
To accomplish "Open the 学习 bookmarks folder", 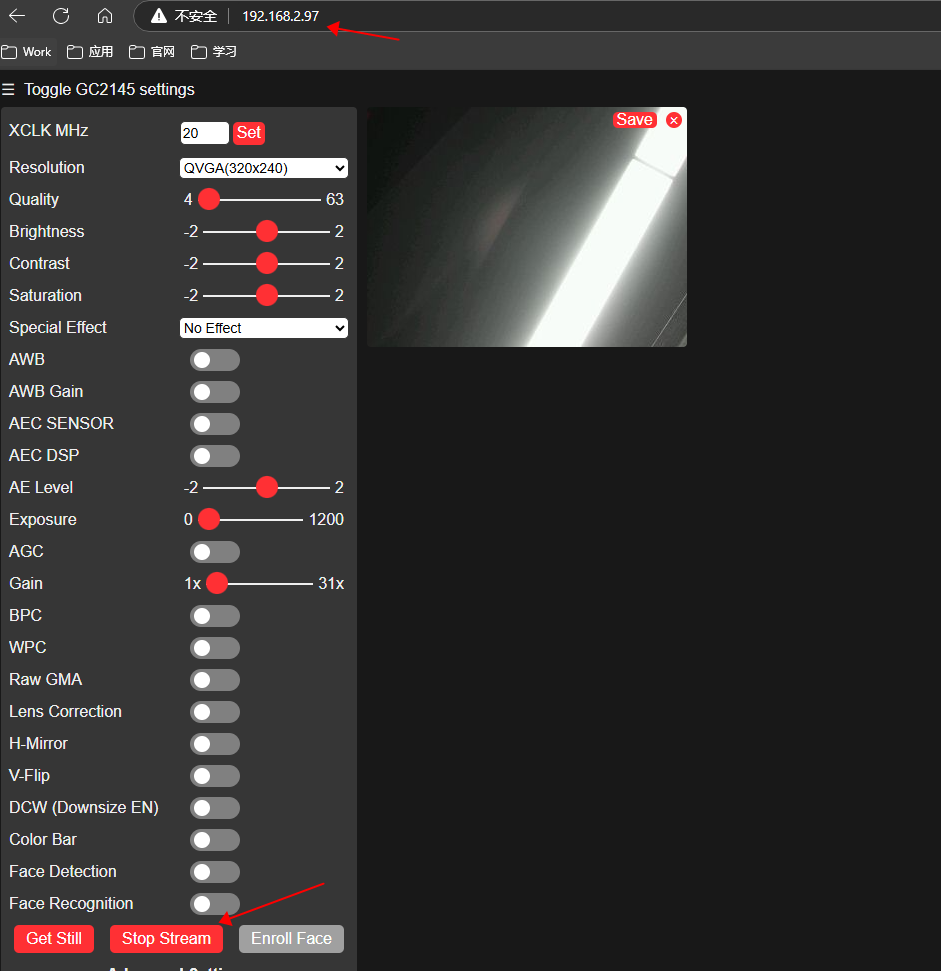I will pyautogui.click(x=214, y=52).
